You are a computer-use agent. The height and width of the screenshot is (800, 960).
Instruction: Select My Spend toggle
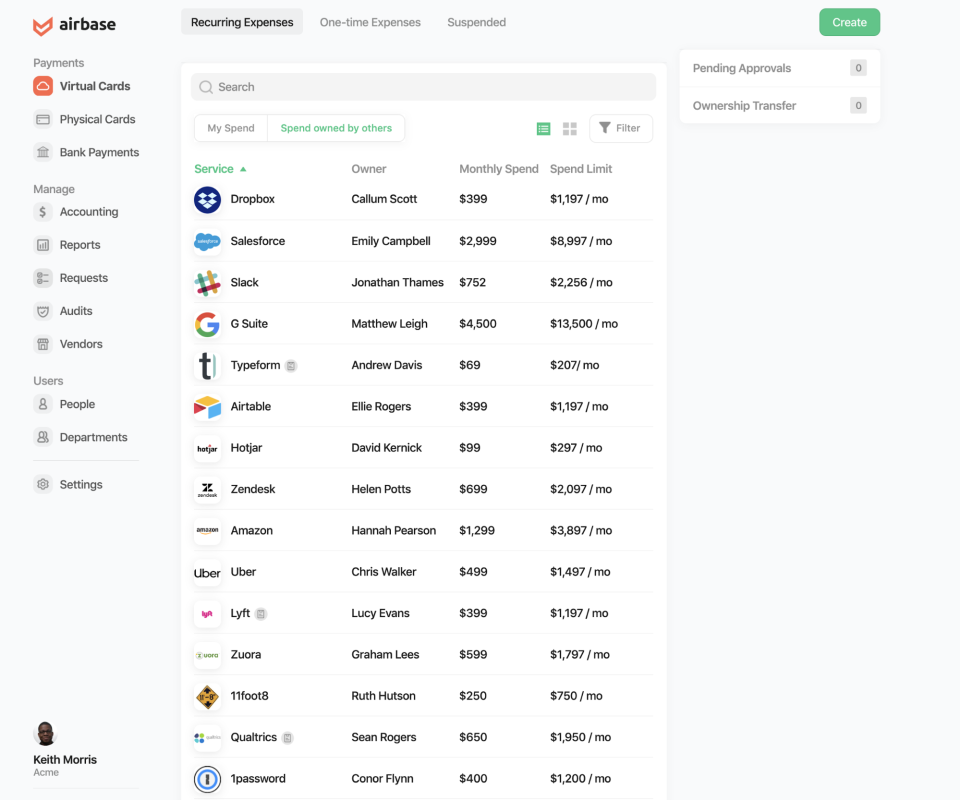[231, 129]
